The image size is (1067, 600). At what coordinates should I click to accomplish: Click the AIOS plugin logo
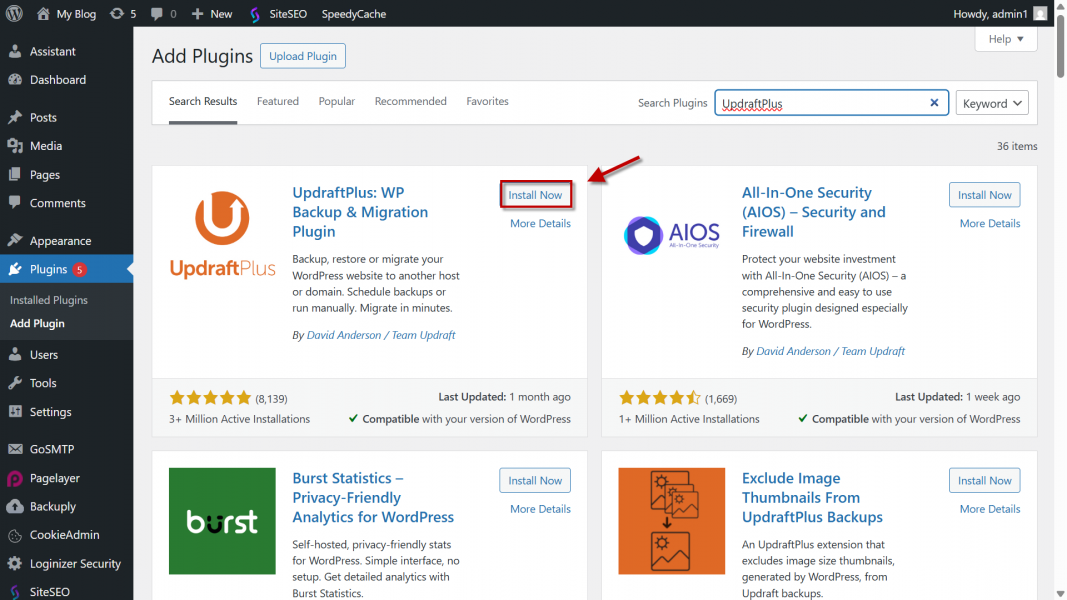[x=671, y=235]
